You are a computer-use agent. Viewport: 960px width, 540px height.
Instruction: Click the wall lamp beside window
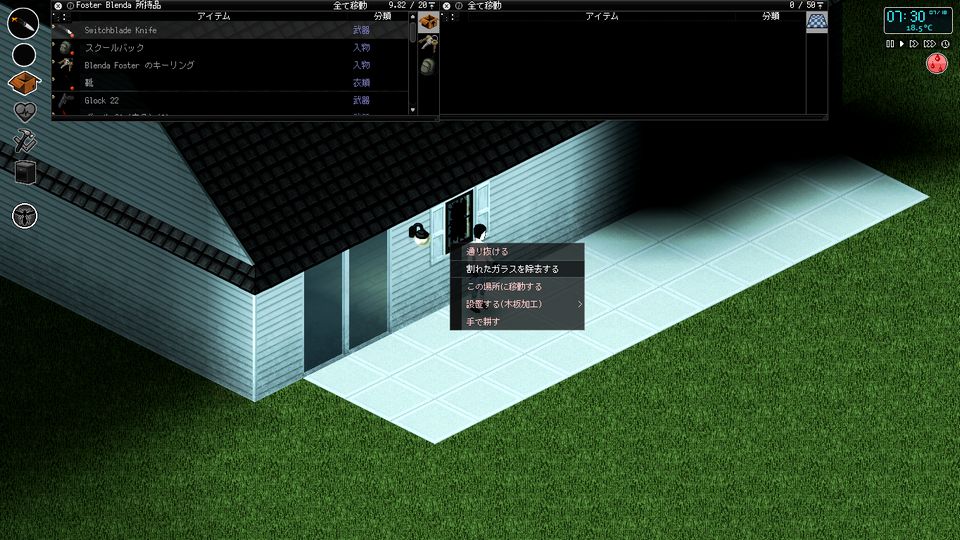click(419, 234)
